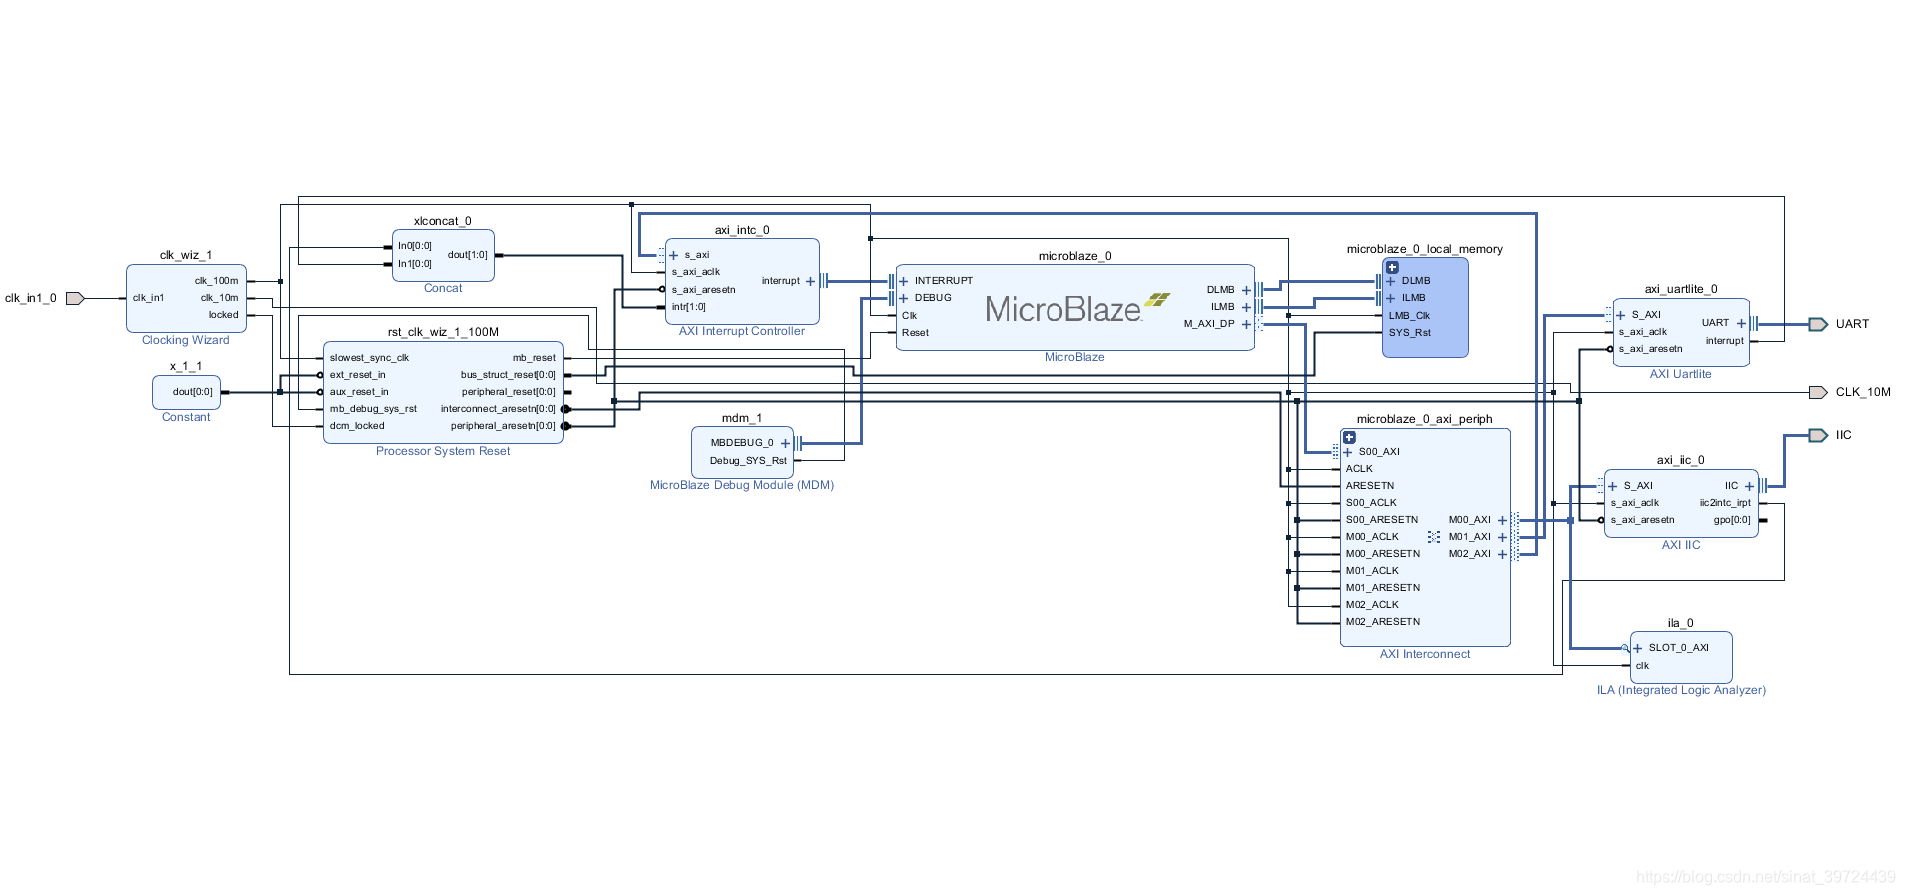Click the mb_reset output pin
The height and width of the screenshot is (895, 1905).
(x=534, y=358)
